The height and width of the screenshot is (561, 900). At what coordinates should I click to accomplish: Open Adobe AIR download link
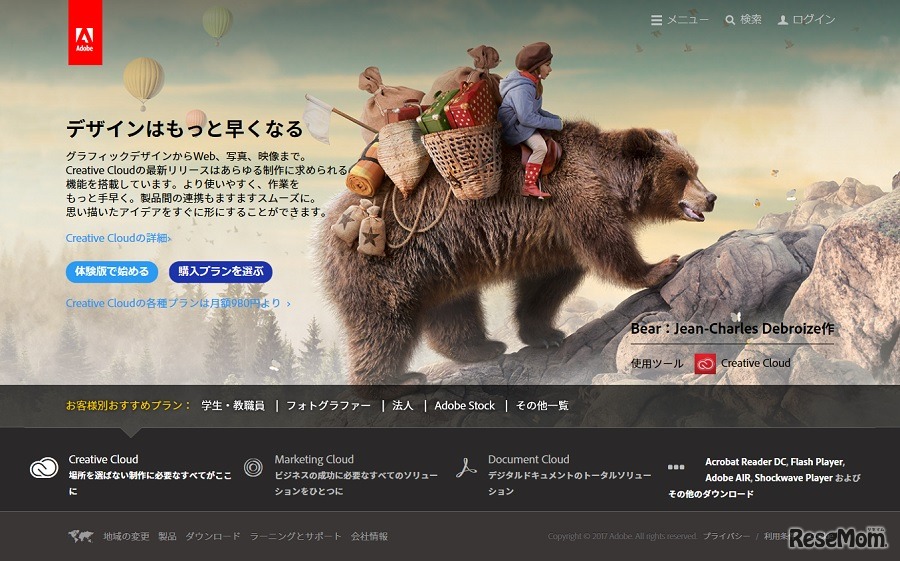click(x=727, y=478)
